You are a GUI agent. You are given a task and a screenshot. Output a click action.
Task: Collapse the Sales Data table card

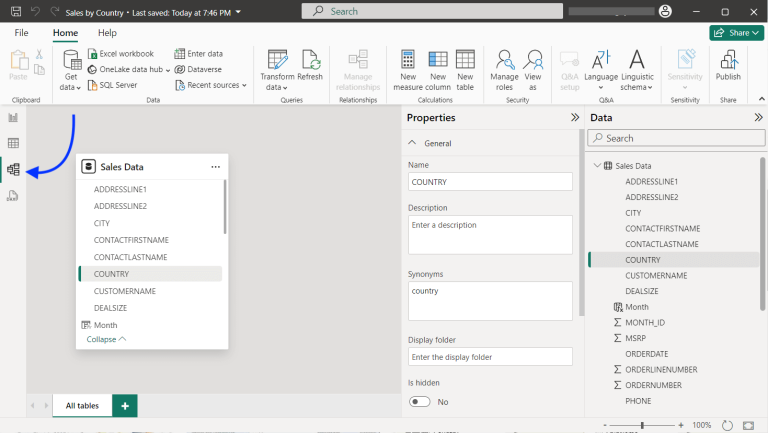pos(106,339)
